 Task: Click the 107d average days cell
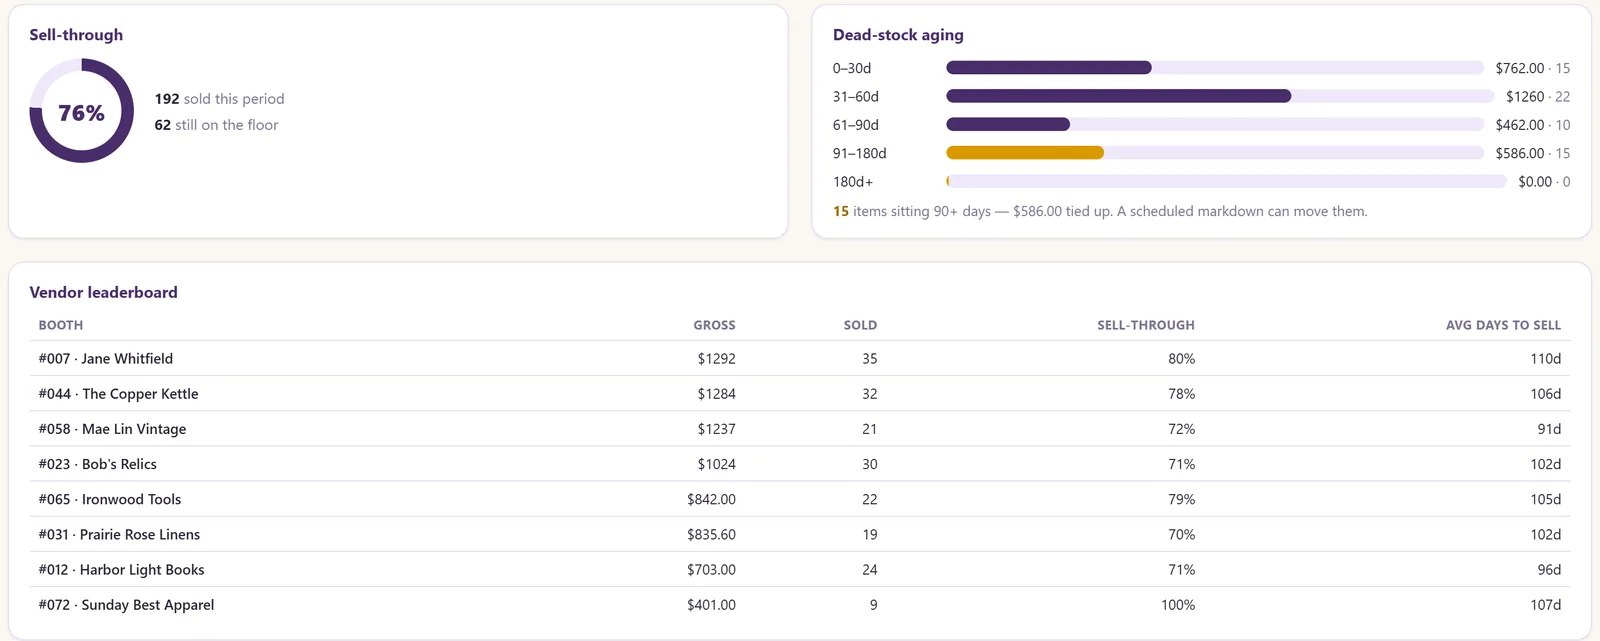coord(1546,605)
